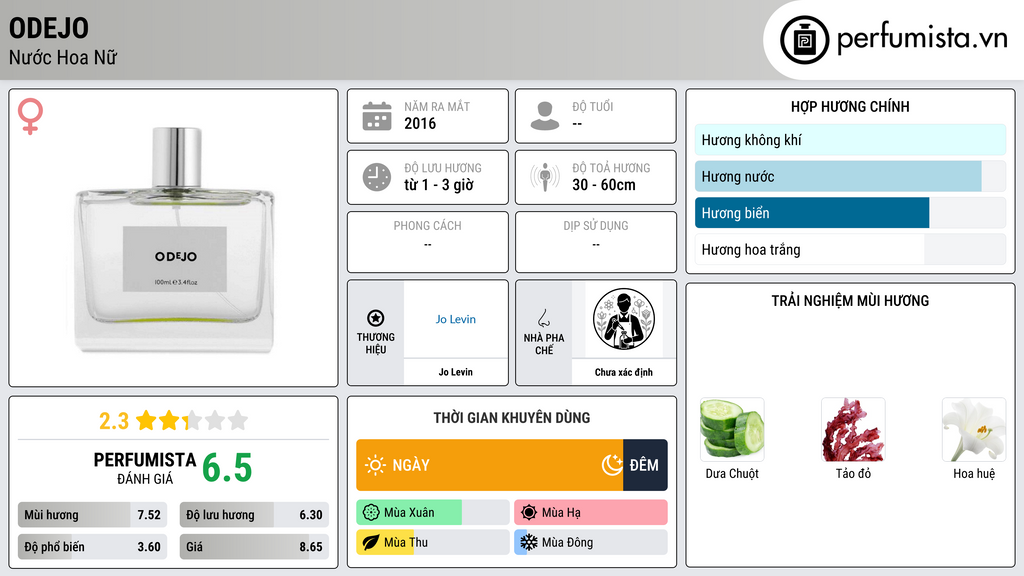The image size is (1024, 576).
Task: Click the sillage icon beside Độ toả hương
Action: pyautogui.click(x=545, y=177)
